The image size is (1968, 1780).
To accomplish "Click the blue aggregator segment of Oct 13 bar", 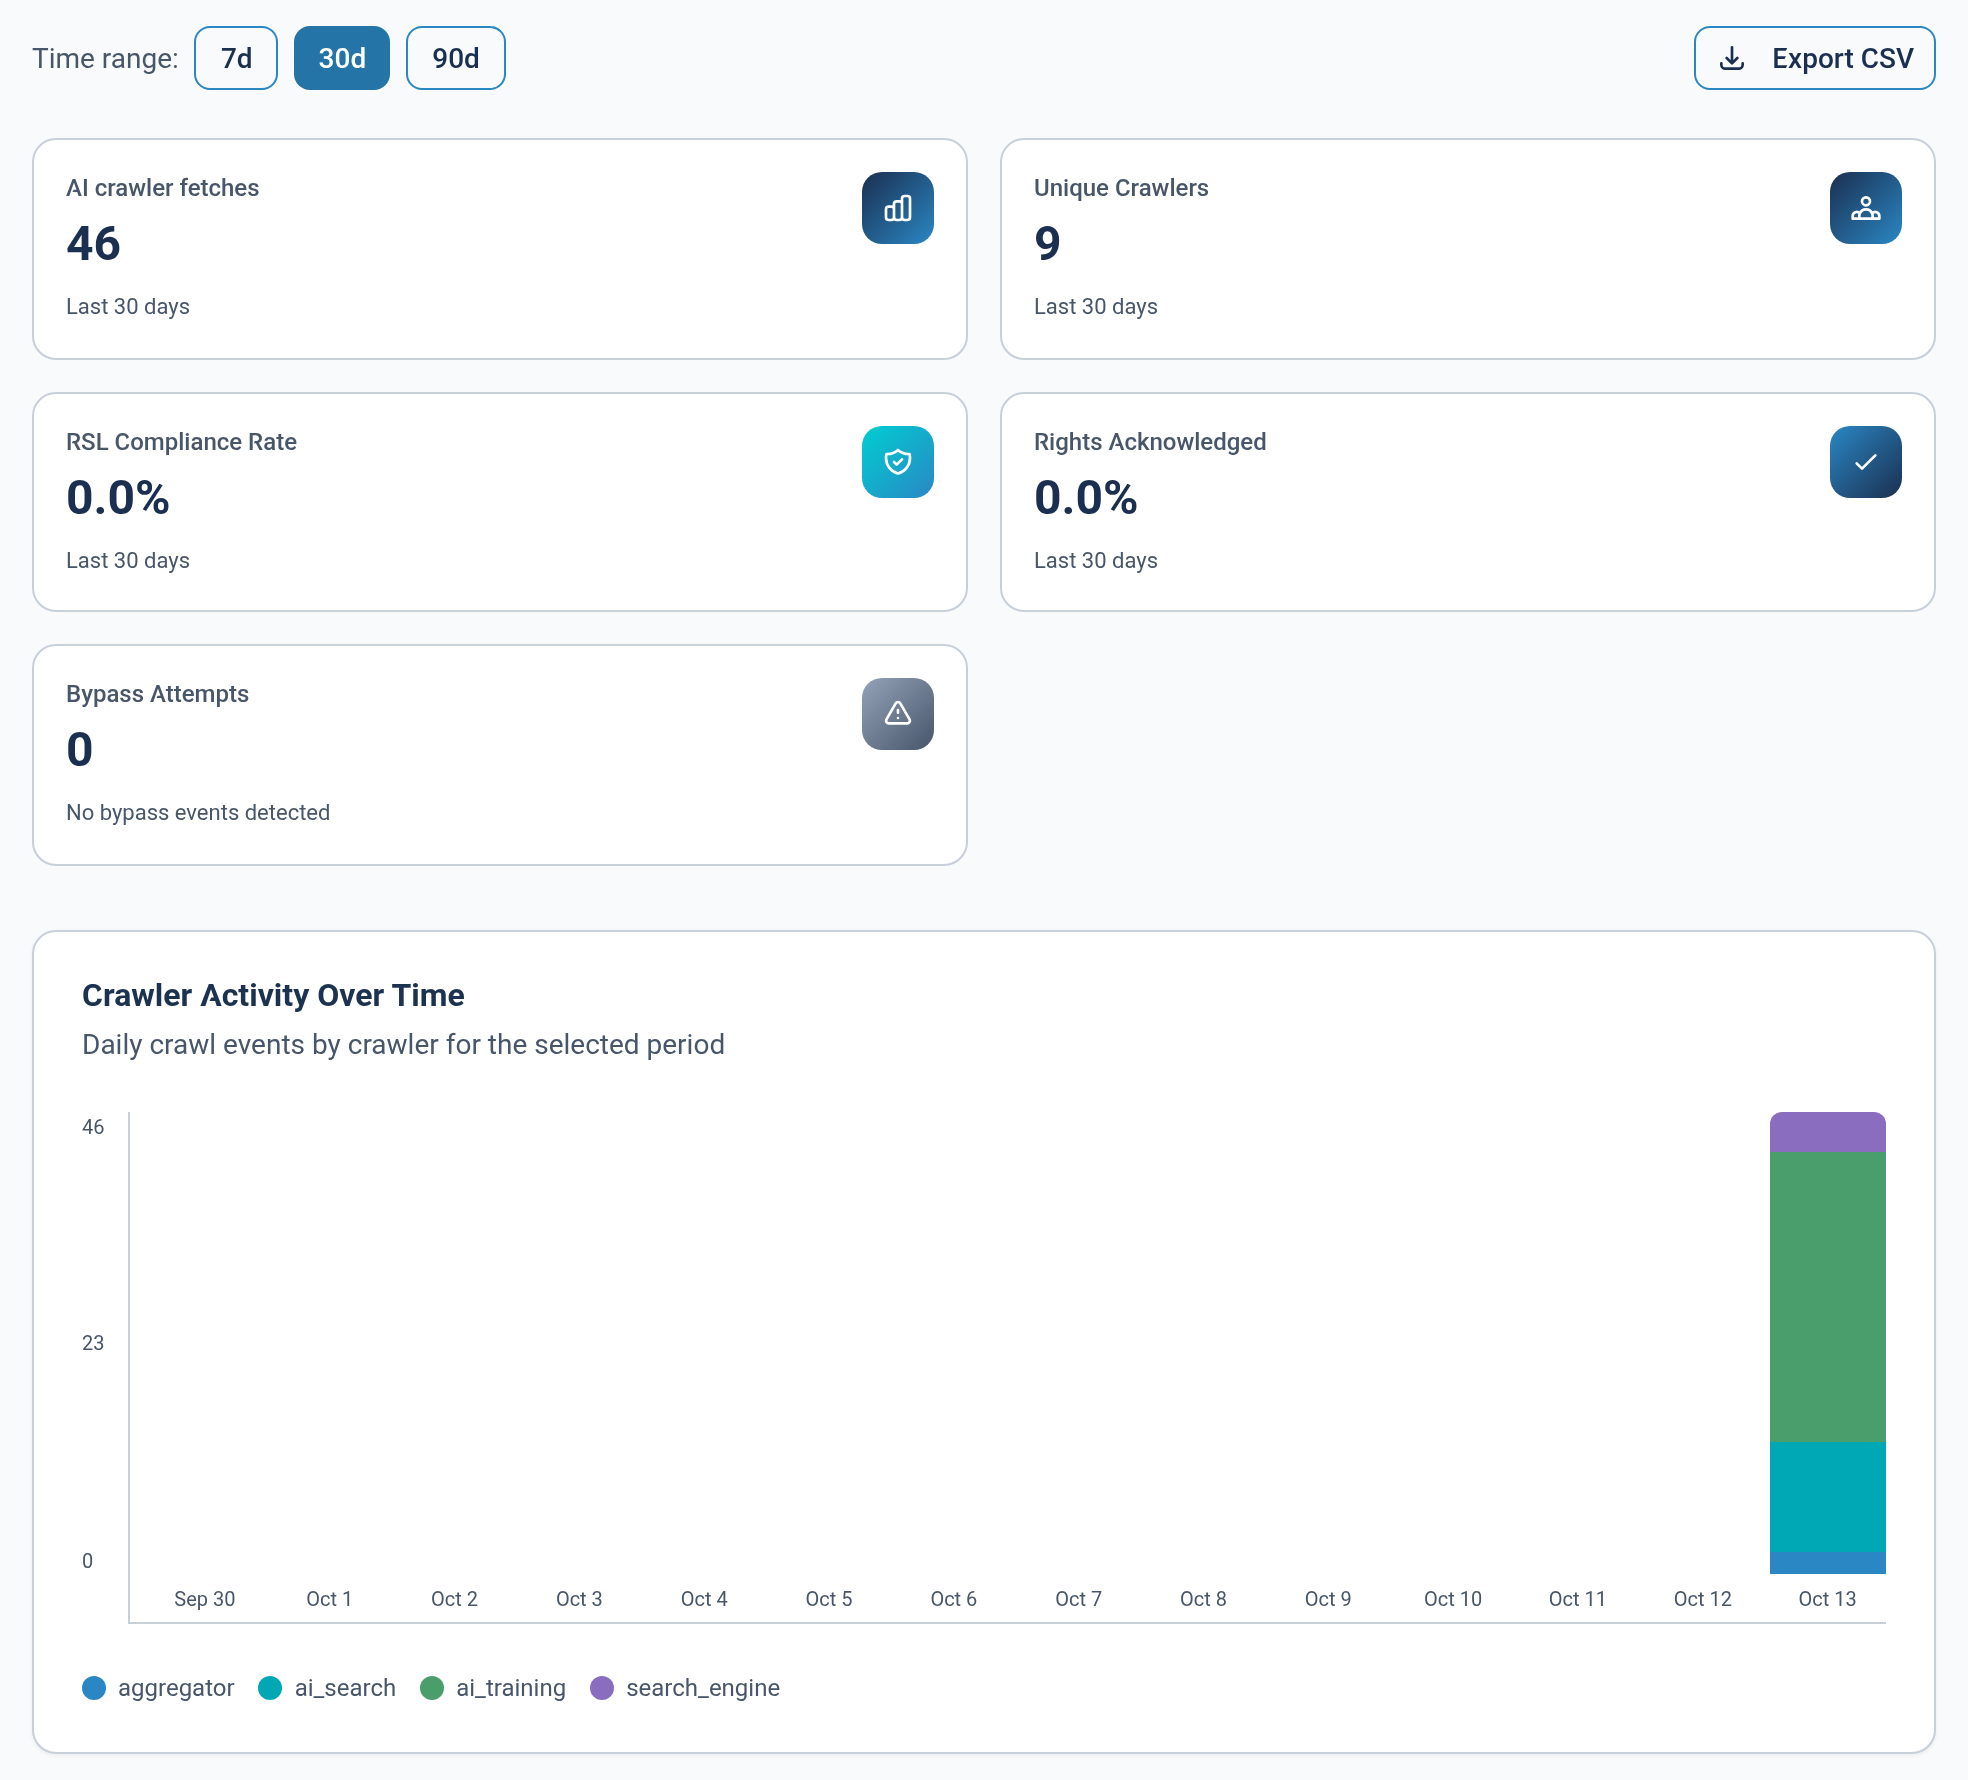I will click(1828, 1563).
